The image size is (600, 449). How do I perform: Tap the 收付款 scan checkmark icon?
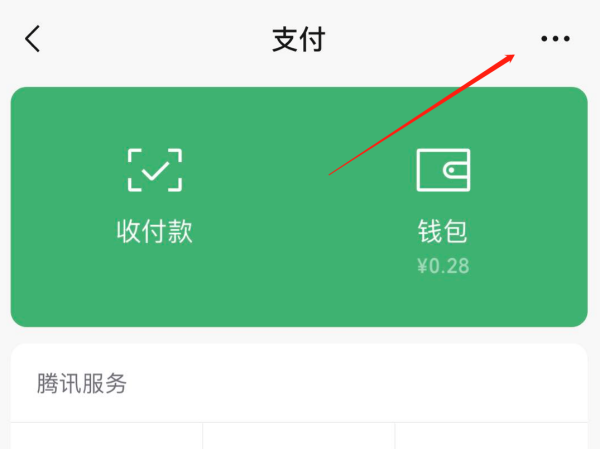click(155, 170)
